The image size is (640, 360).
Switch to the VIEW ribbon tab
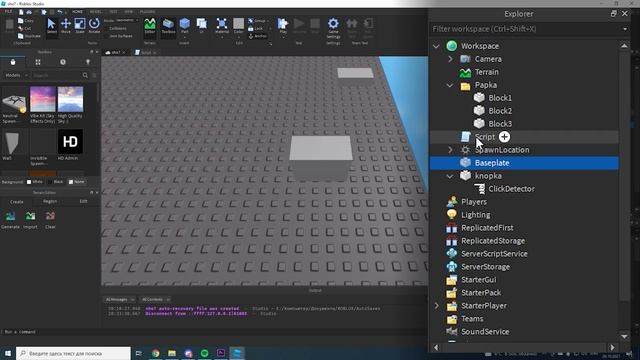pos(128,12)
